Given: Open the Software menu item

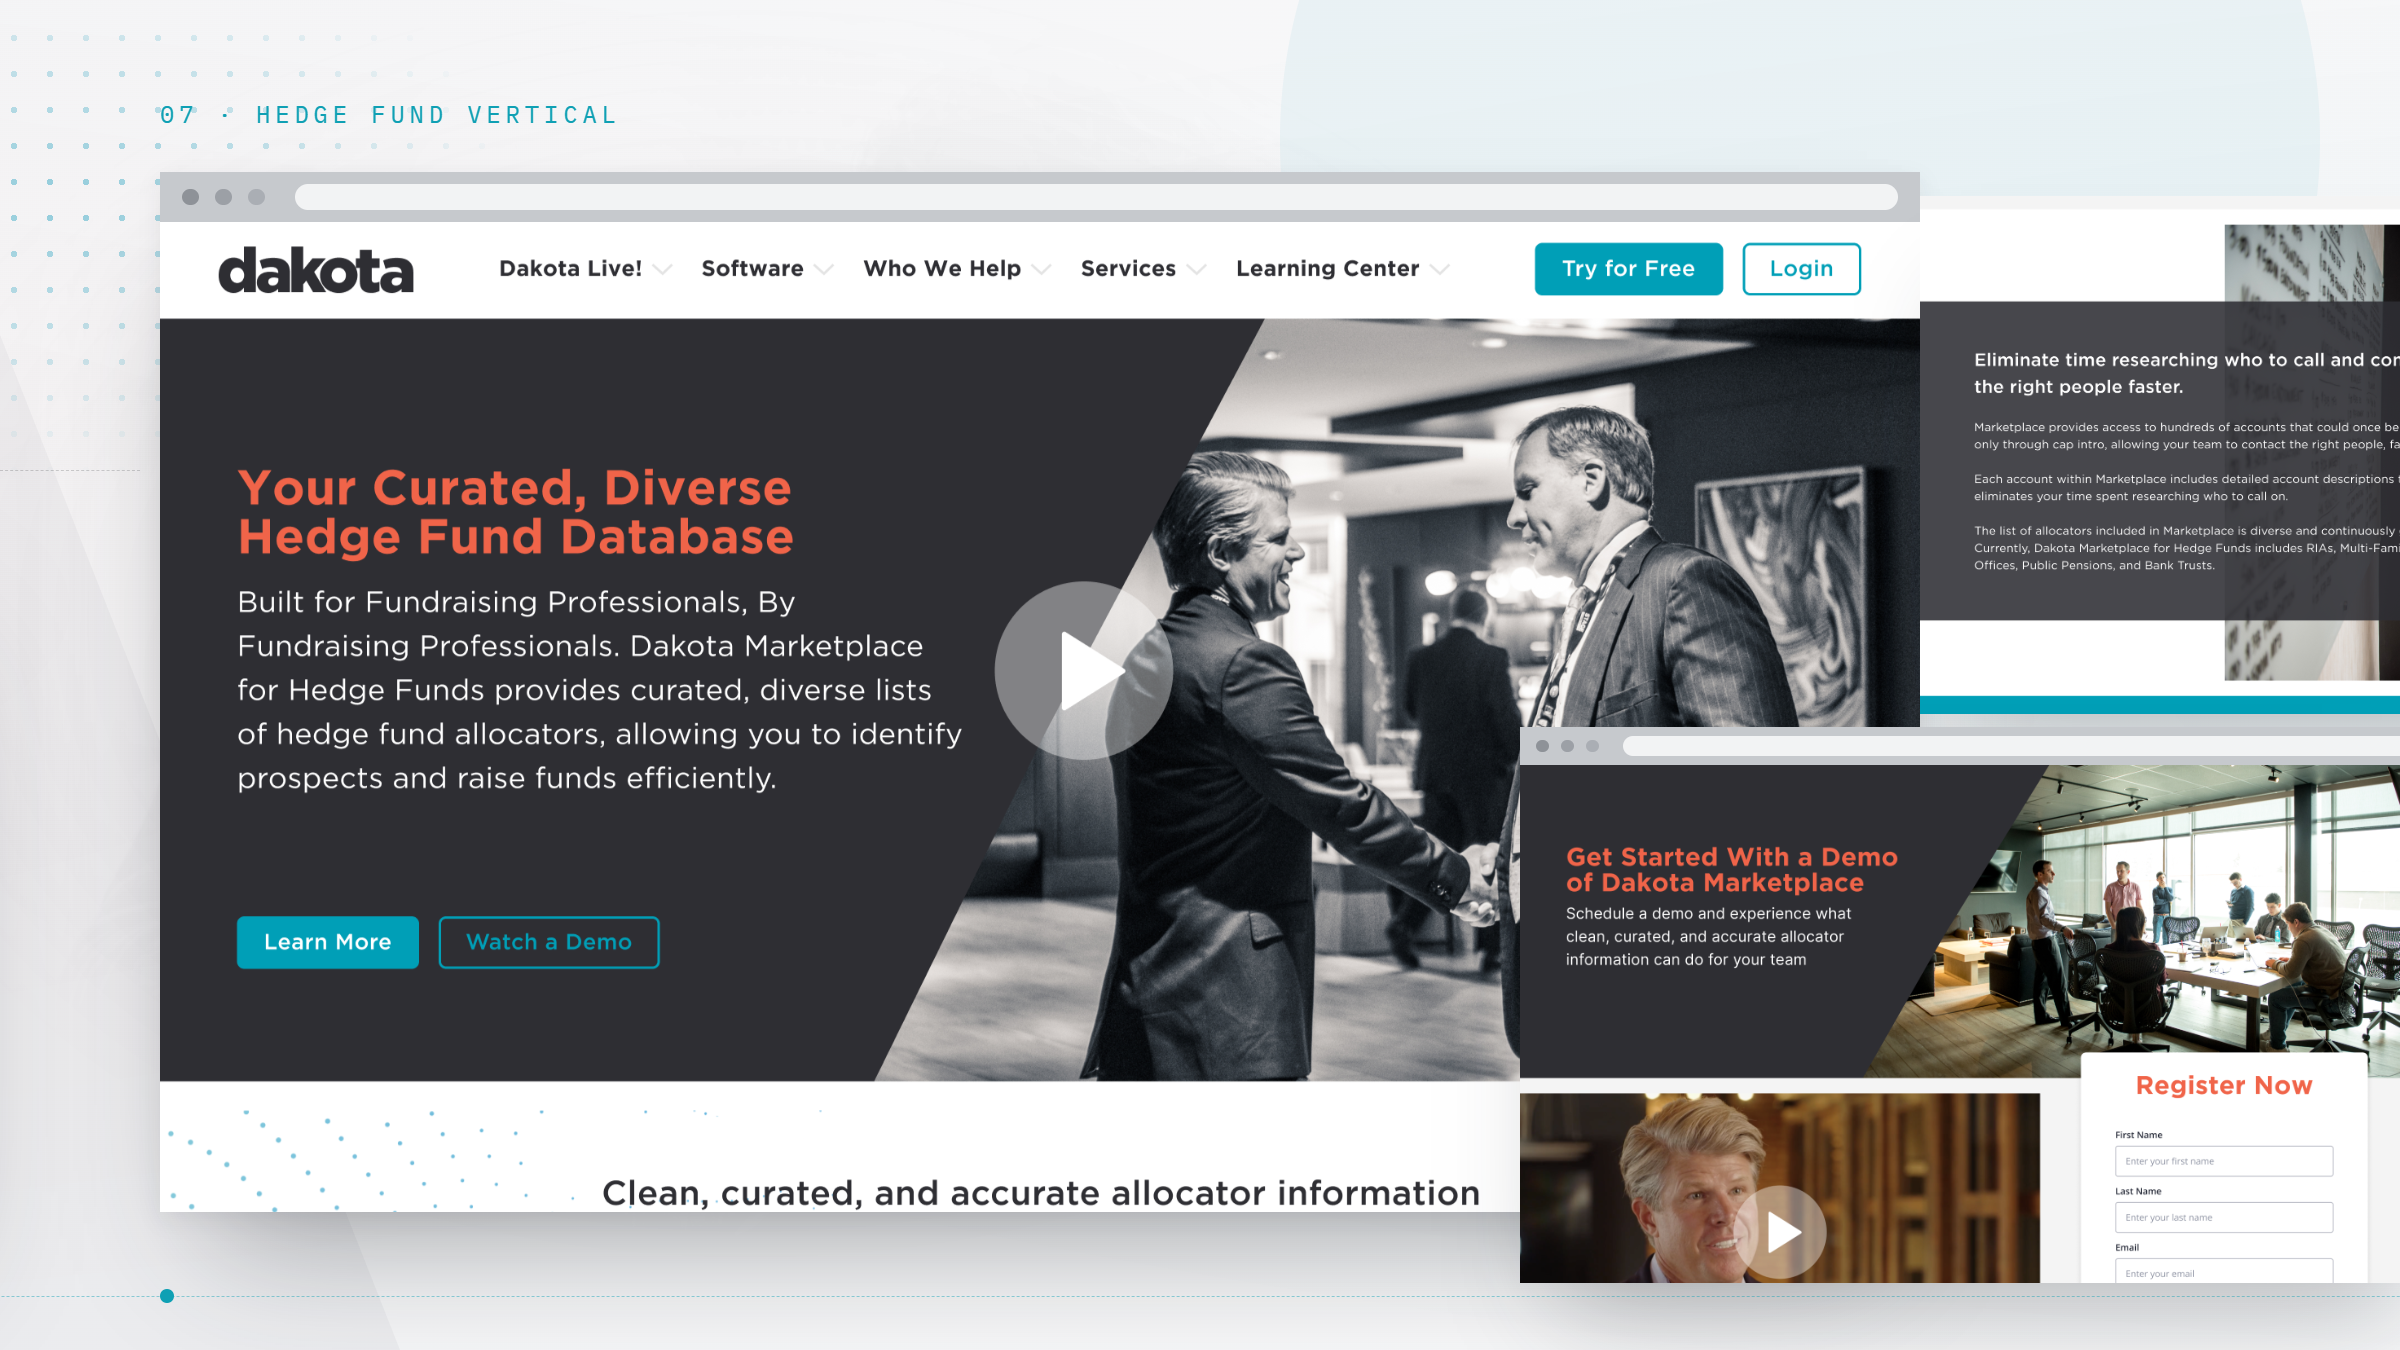Looking at the screenshot, I should pyautogui.click(x=752, y=268).
